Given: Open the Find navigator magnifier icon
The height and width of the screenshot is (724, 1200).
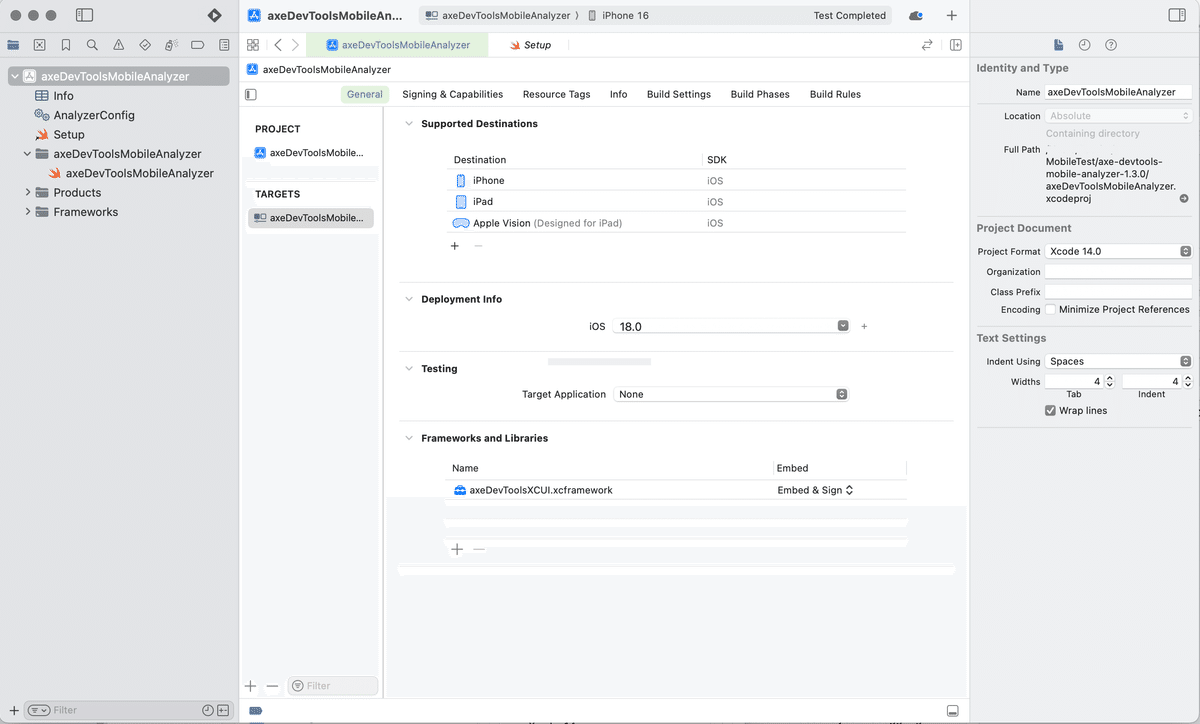Looking at the screenshot, I should click(x=92, y=45).
